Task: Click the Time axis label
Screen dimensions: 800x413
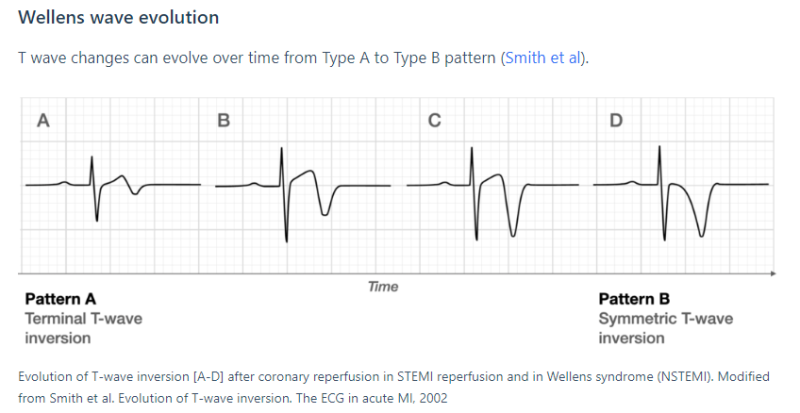Action: (382, 287)
